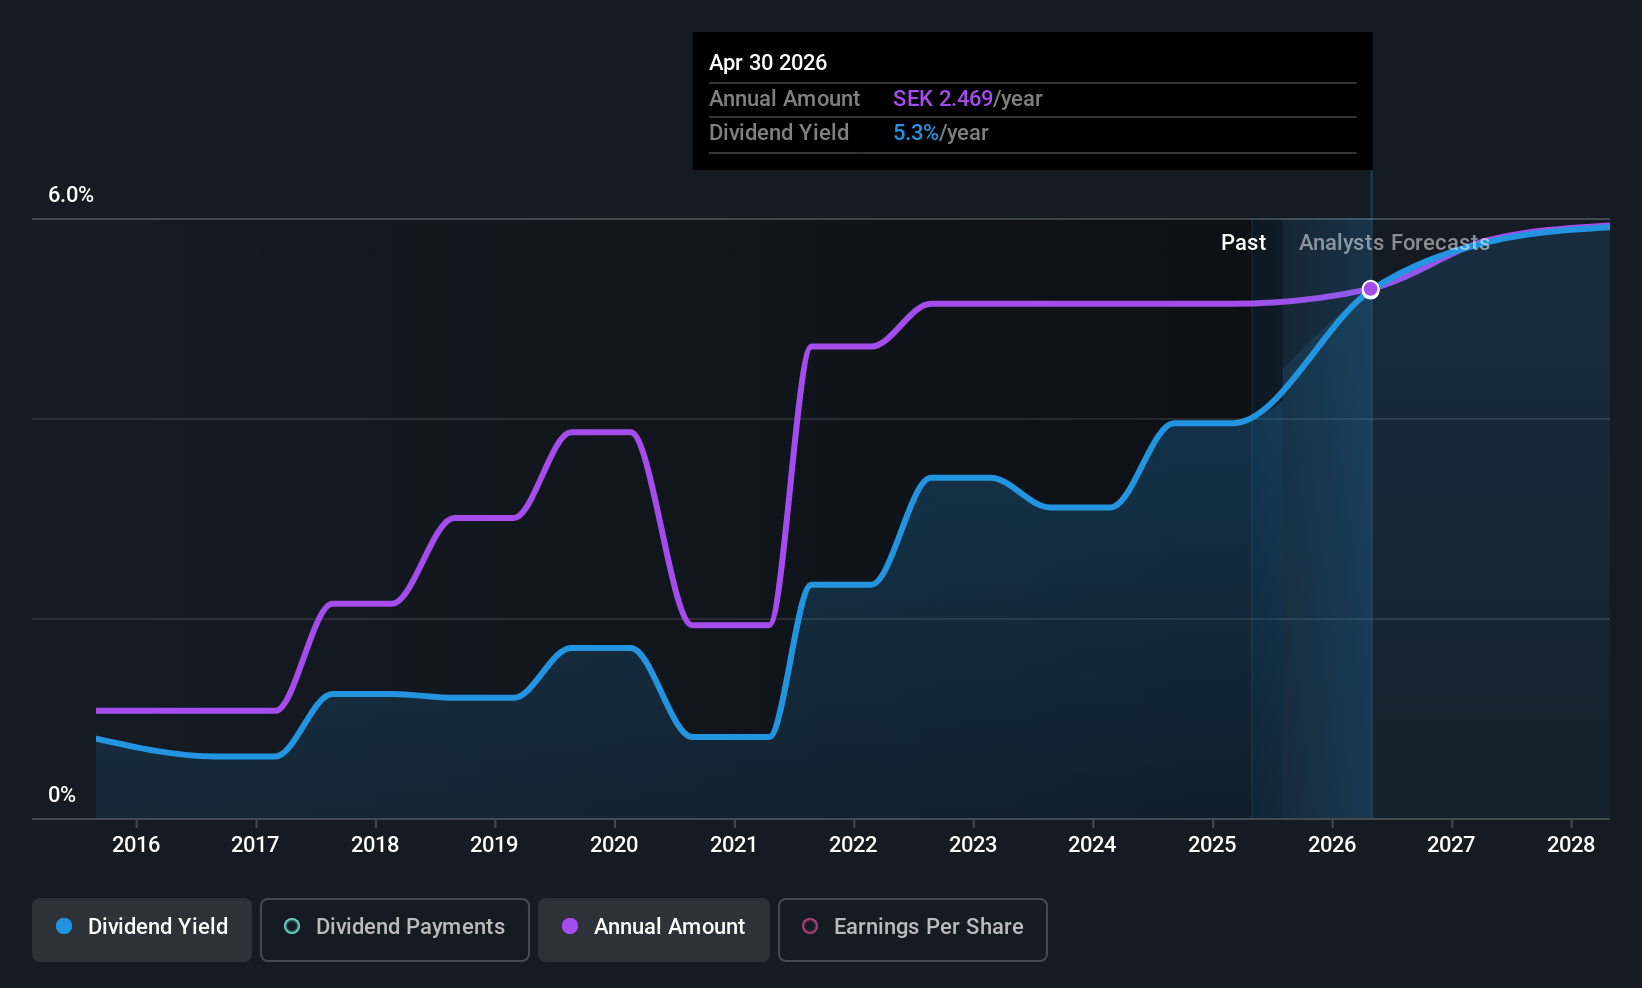Click the 2028 x-axis year label
The image size is (1642, 988).
(1571, 844)
